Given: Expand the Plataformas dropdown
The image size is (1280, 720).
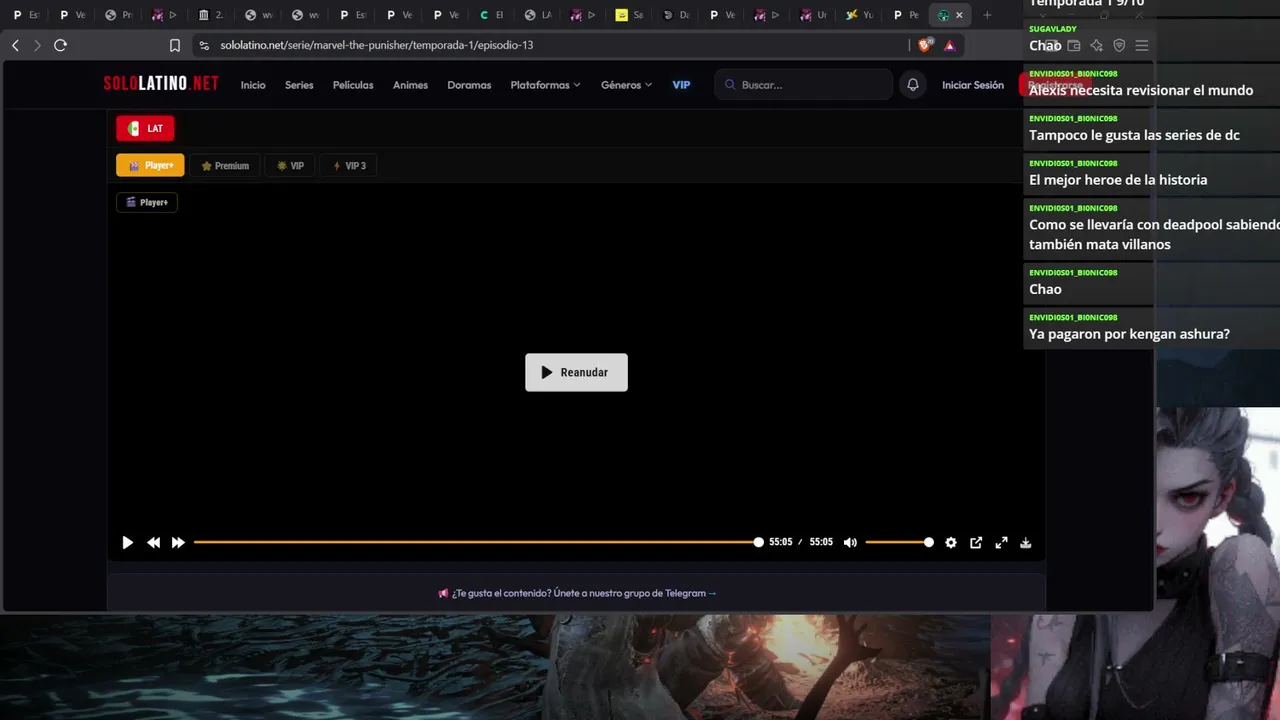Looking at the screenshot, I should (x=545, y=85).
